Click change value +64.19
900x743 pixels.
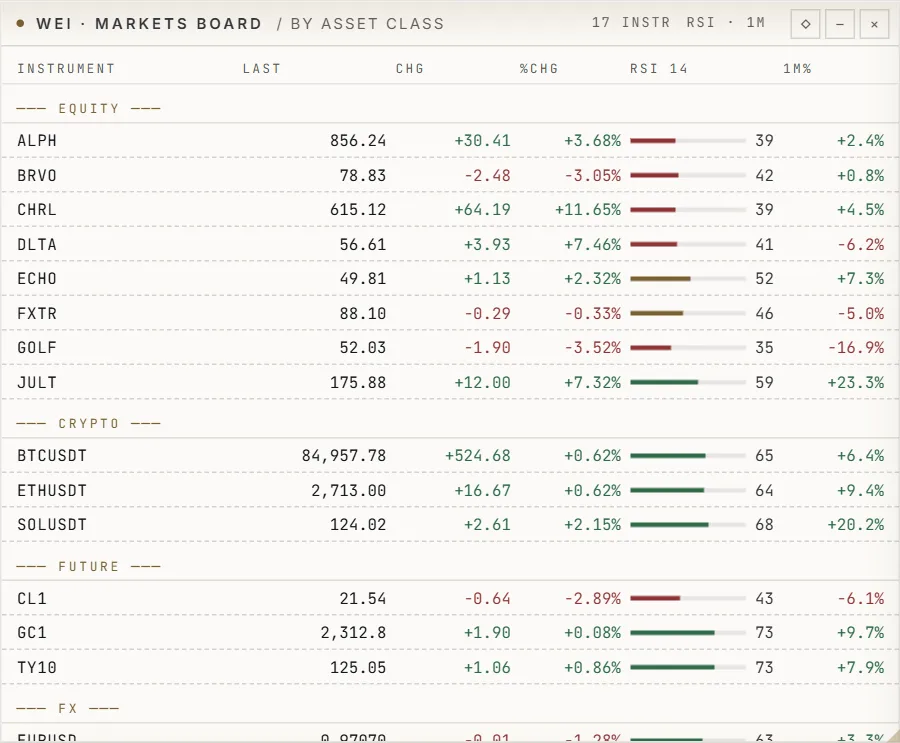click(482, 210)
